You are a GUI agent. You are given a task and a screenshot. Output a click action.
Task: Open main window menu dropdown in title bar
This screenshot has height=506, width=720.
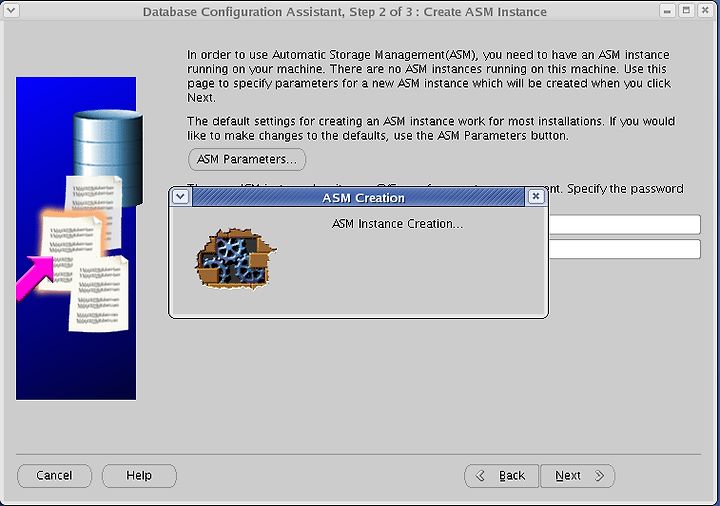coord(11,10)
